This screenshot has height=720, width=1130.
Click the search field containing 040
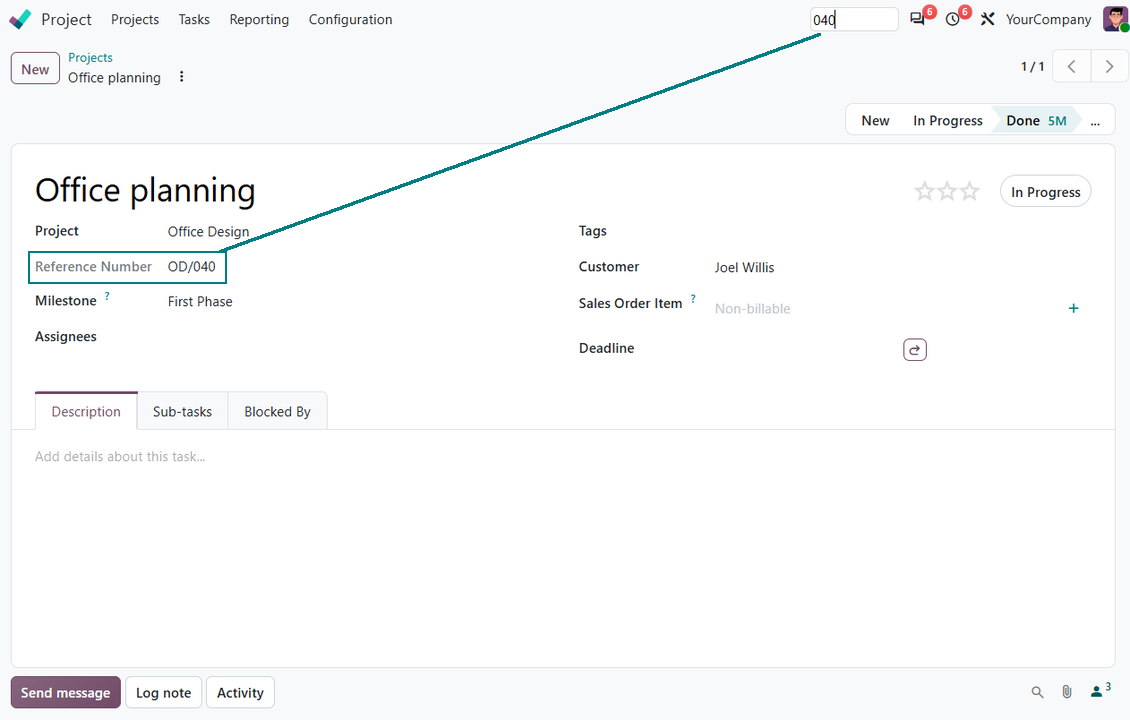click(854, 19)
